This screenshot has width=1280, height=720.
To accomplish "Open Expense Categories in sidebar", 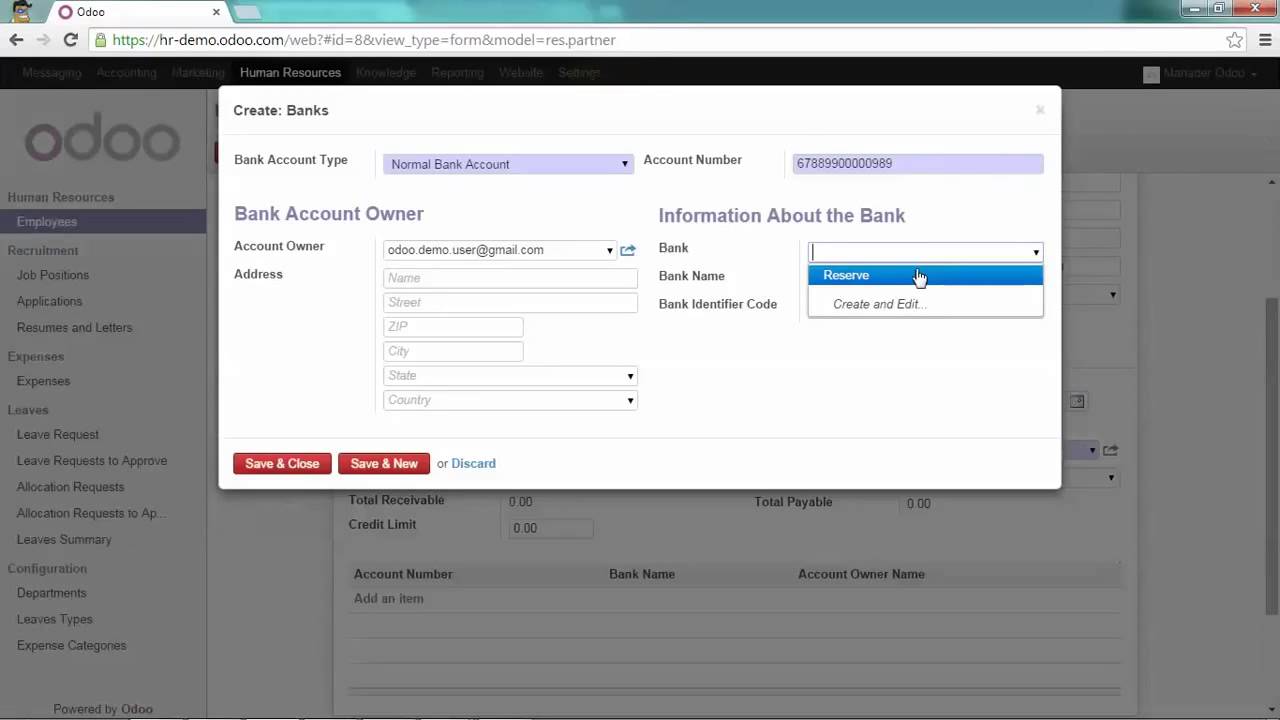I will (71, 645).
